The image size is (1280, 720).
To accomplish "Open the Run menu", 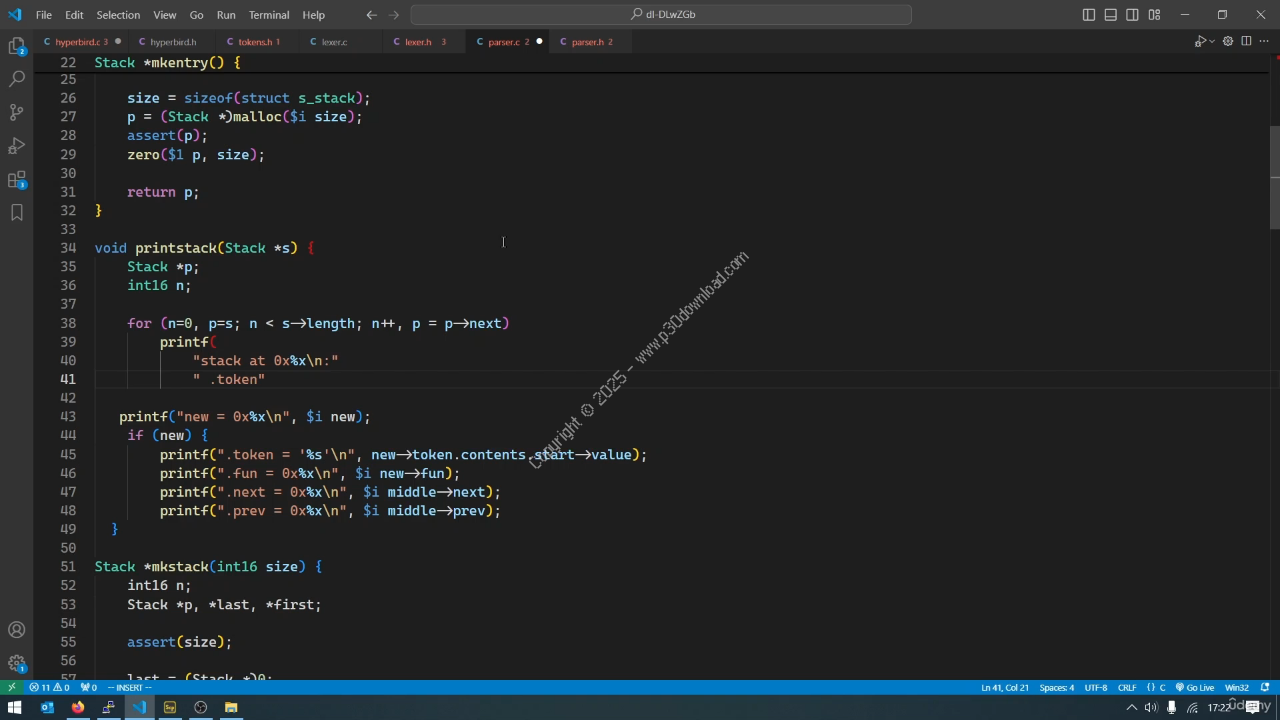I will 226,15.
